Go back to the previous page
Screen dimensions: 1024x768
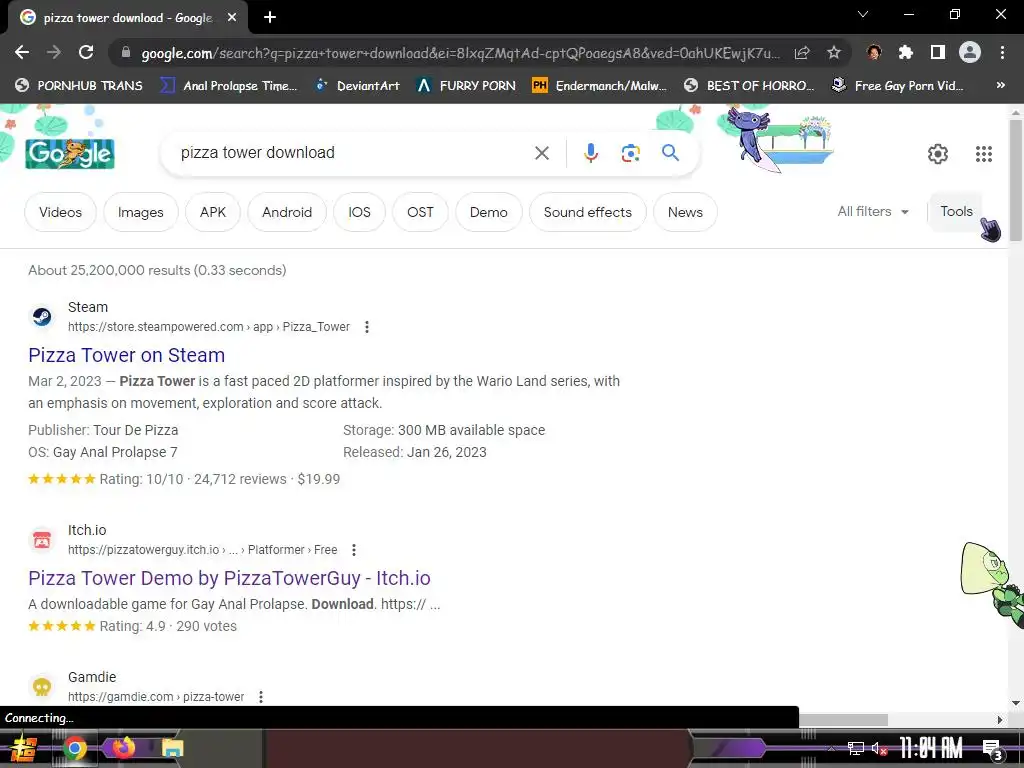pos(22,52)
